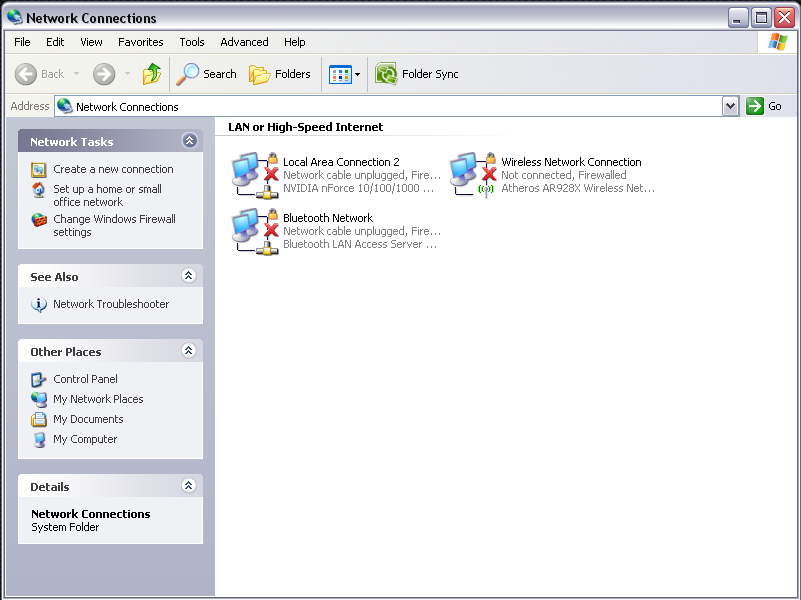Open the Back button history dropdown
The image size is (801, 600).
point(77,75)
